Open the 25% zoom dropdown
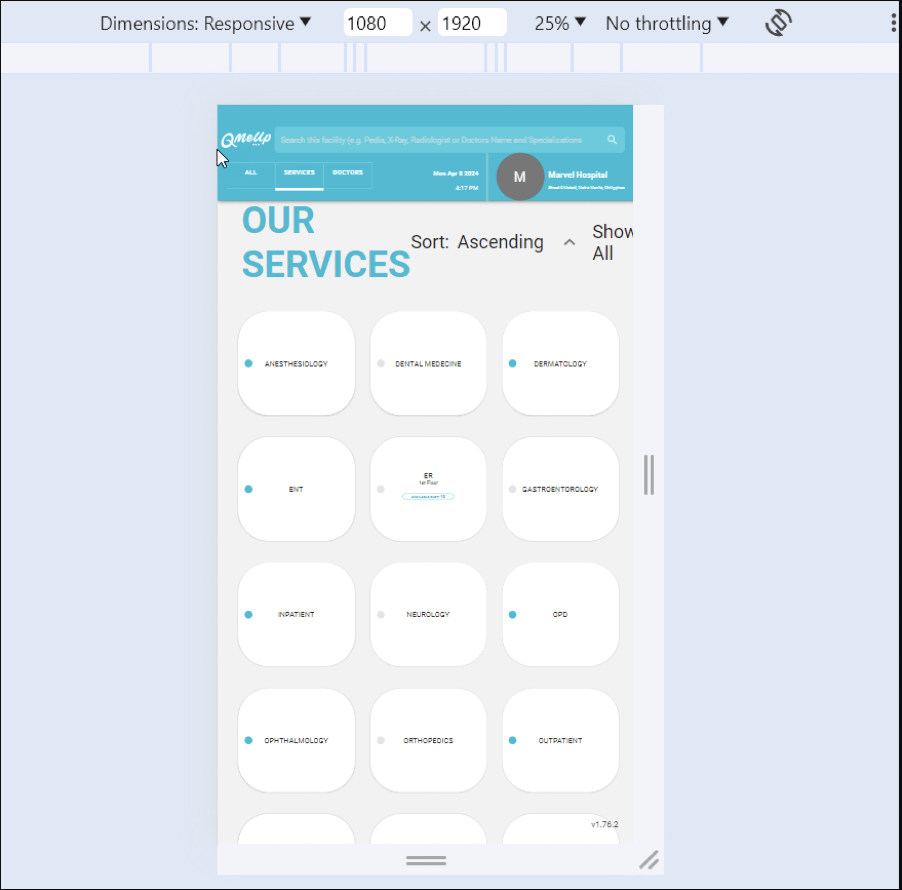 click(x=559, y=24)
